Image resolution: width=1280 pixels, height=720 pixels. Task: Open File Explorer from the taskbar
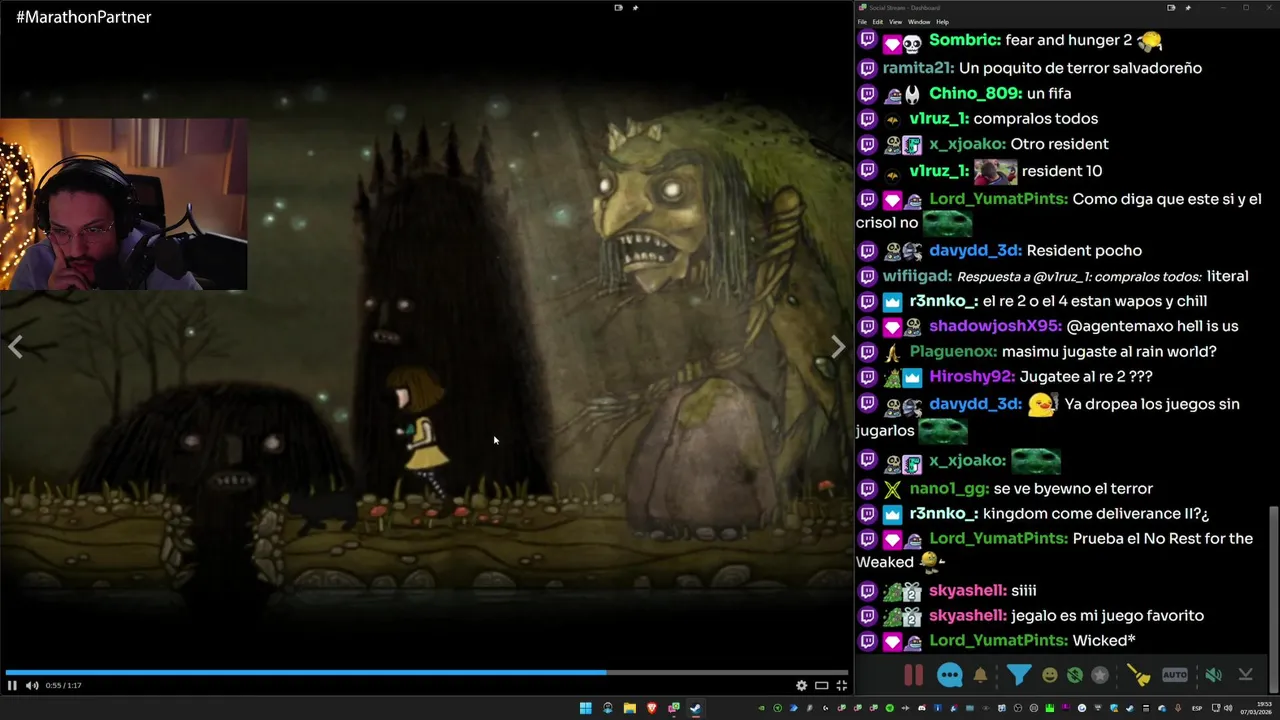coord(630,708)
